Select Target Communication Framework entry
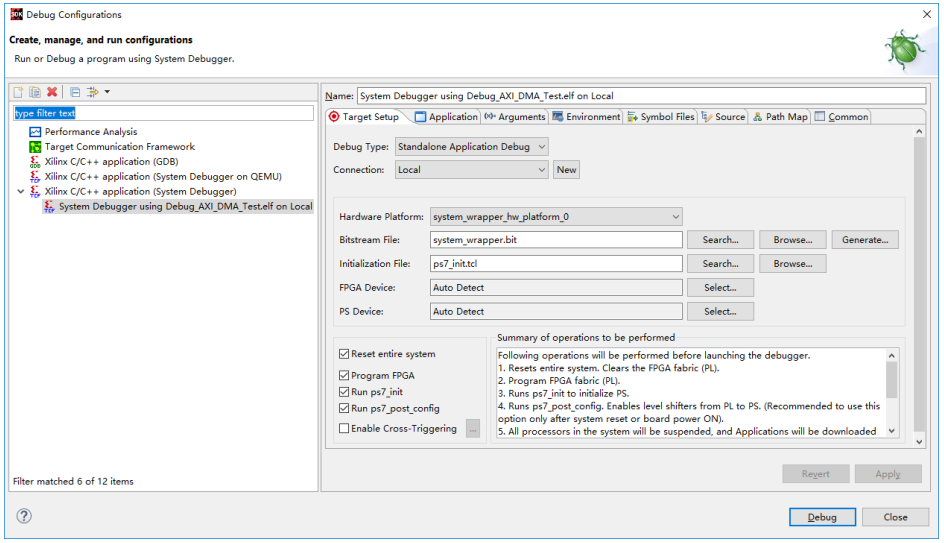Screen dimensions: 944x543 click(x=119, y=147)
